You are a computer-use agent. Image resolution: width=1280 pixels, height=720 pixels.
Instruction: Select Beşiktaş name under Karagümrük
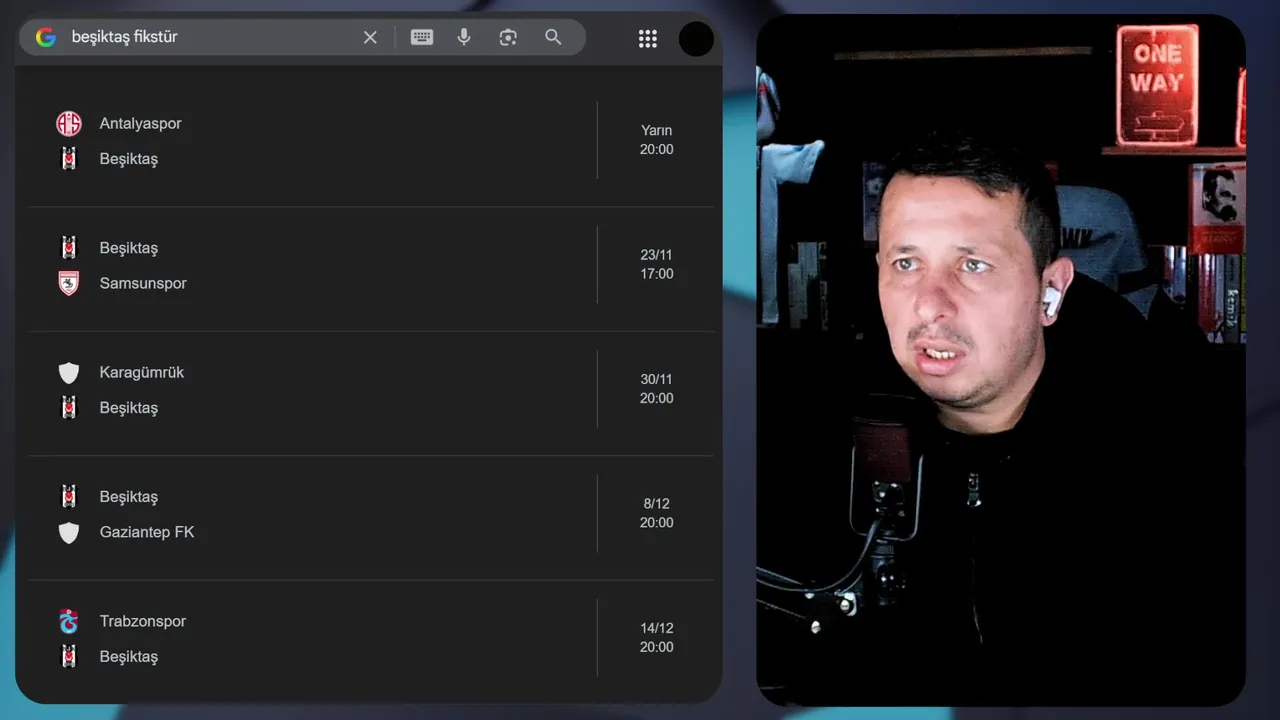129,408
